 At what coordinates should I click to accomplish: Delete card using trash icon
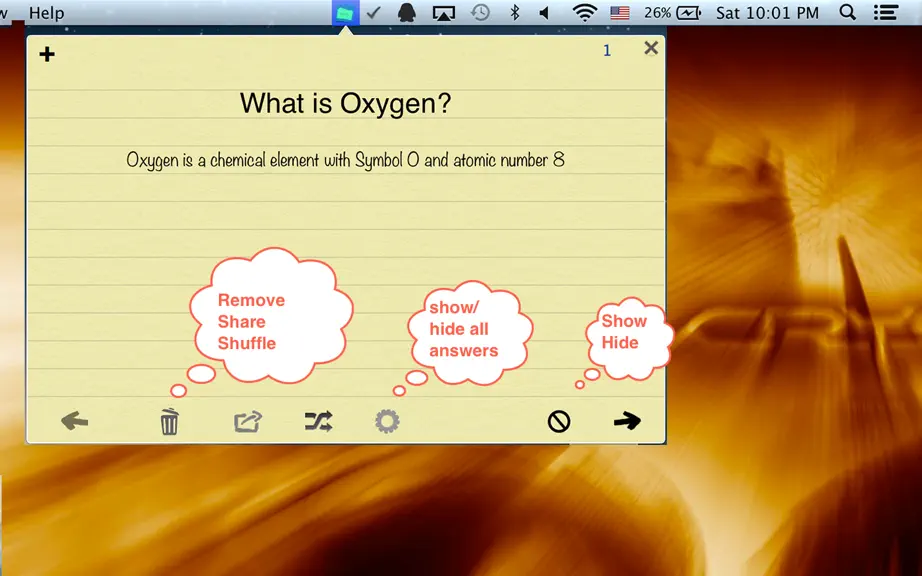169,421
